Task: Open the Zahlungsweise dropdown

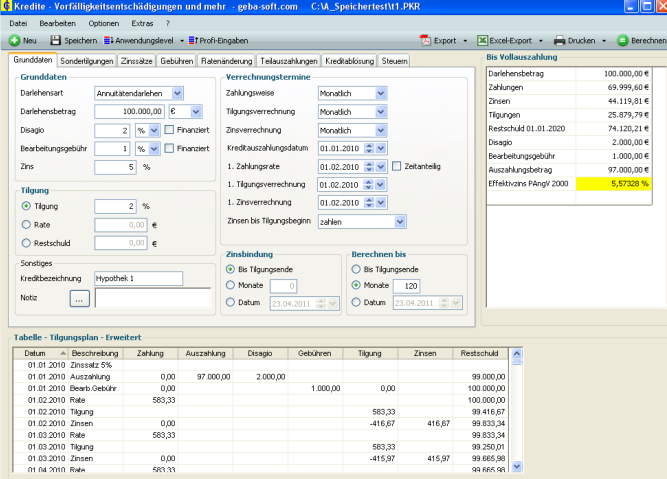Action: pyautogui.click(x=380, y=93)
